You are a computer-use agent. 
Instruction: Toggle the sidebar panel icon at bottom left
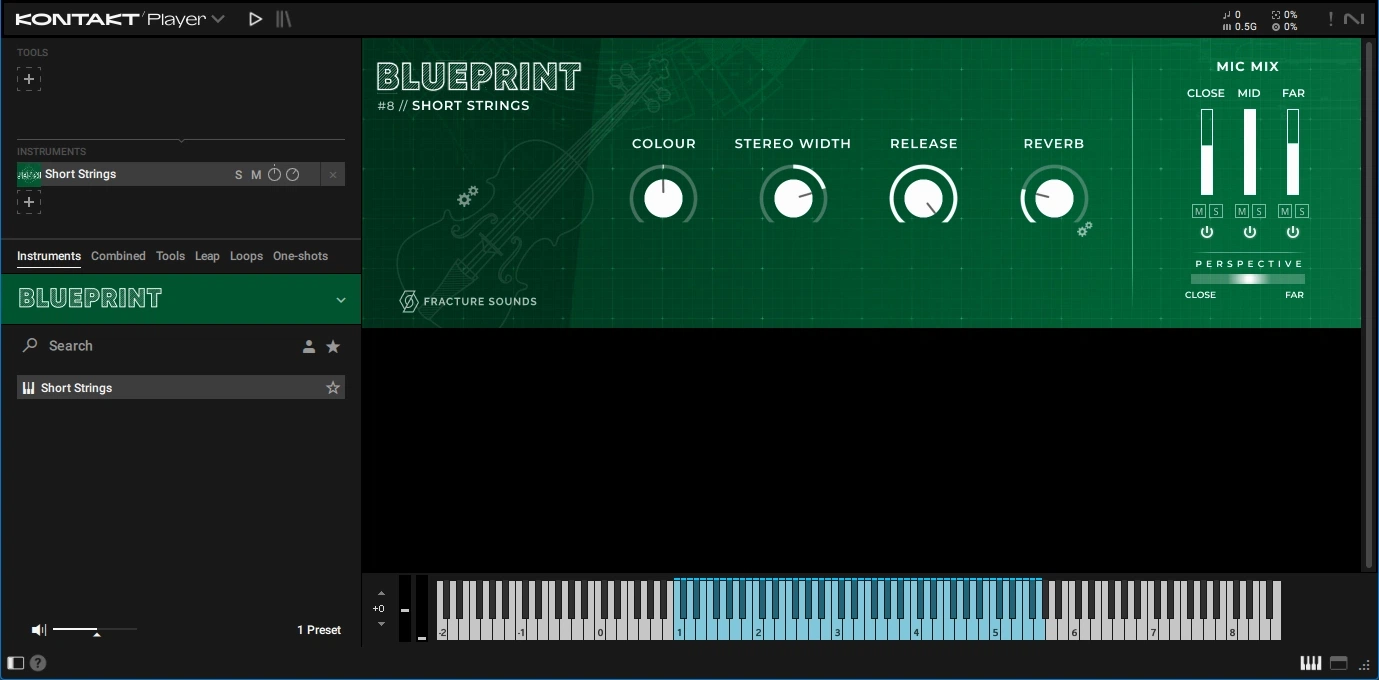pos(15,663)
